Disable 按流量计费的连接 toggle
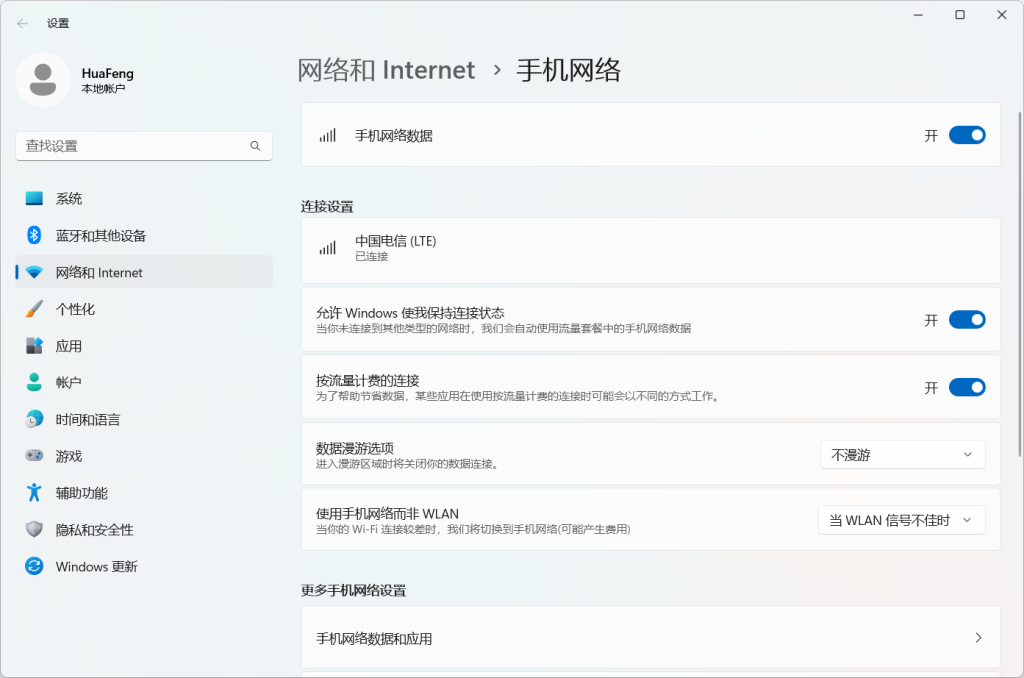 966,387
